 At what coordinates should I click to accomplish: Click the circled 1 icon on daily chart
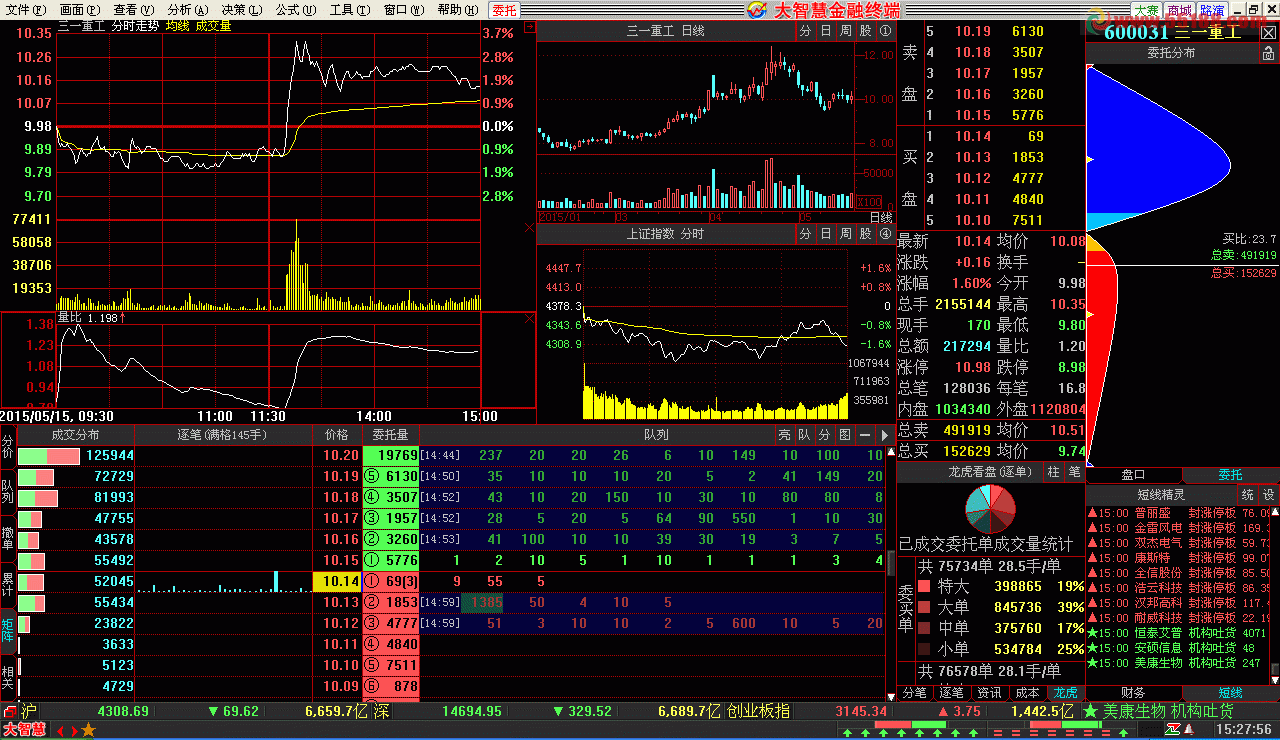point(885,31)
